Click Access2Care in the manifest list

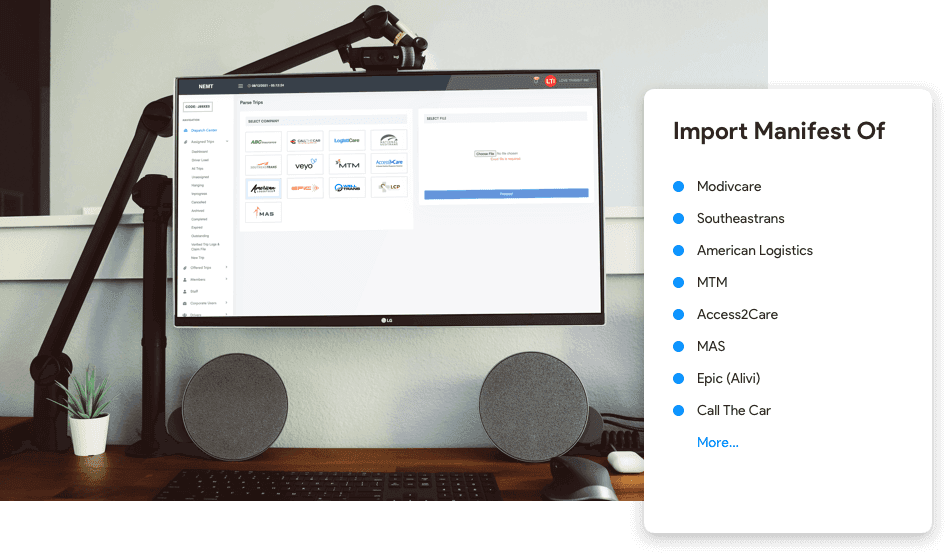(x=737, y=314)
